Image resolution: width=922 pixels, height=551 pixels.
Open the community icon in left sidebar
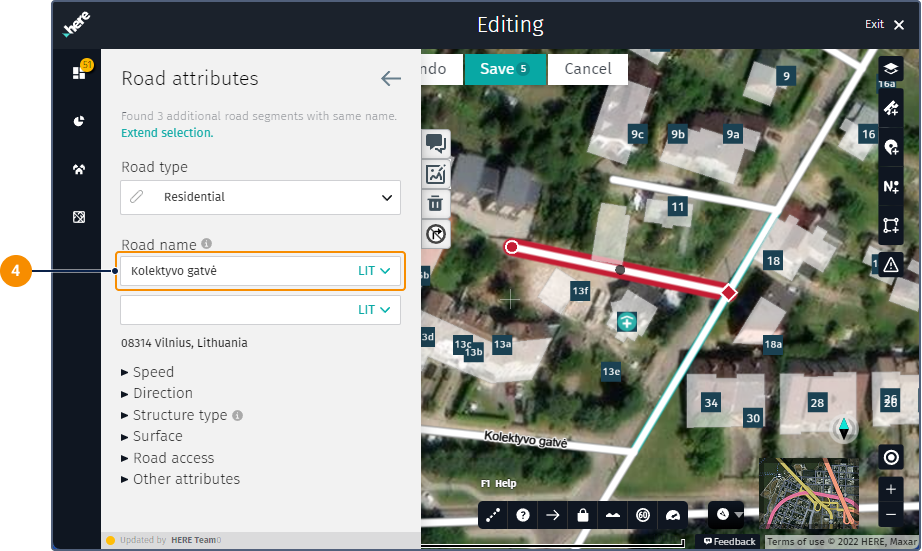[79, 169]
